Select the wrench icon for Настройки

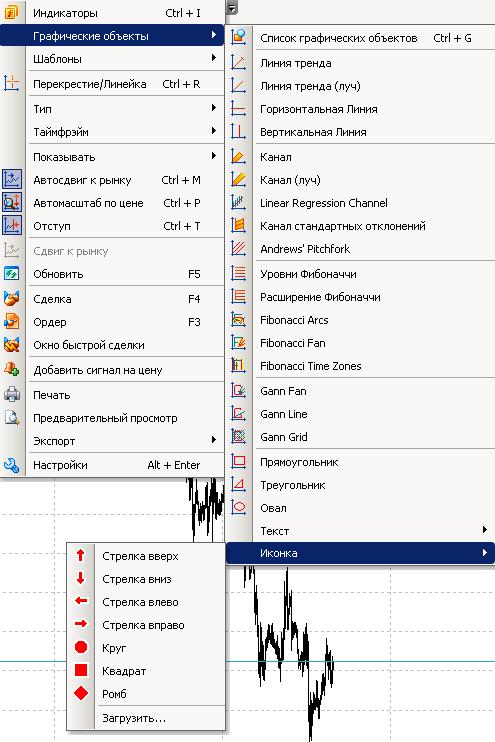12,465
